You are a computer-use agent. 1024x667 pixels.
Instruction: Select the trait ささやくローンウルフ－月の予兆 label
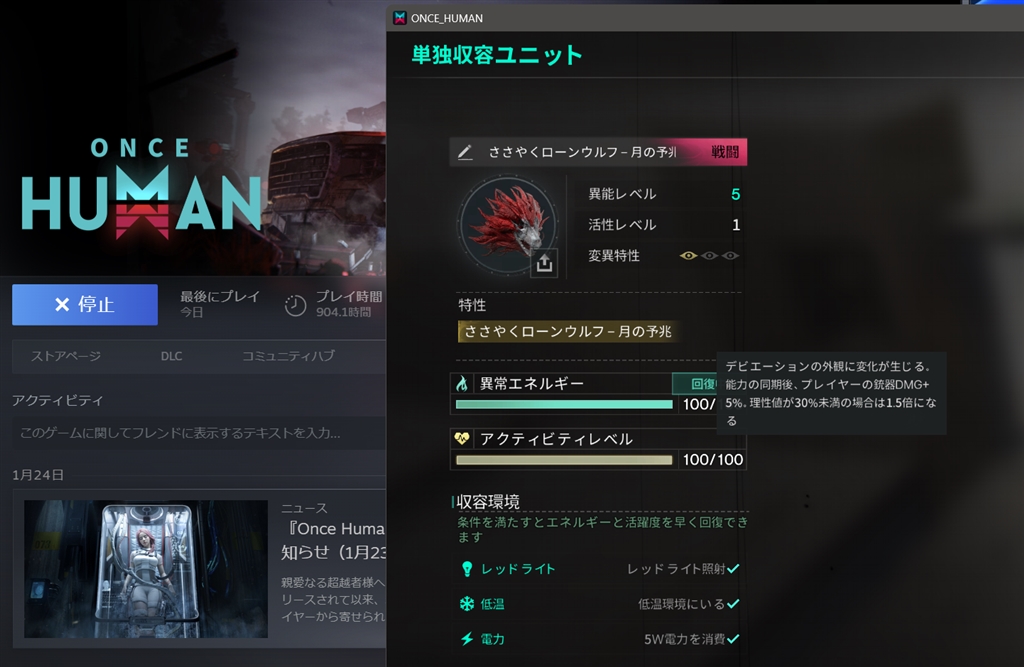pos(568,332)
